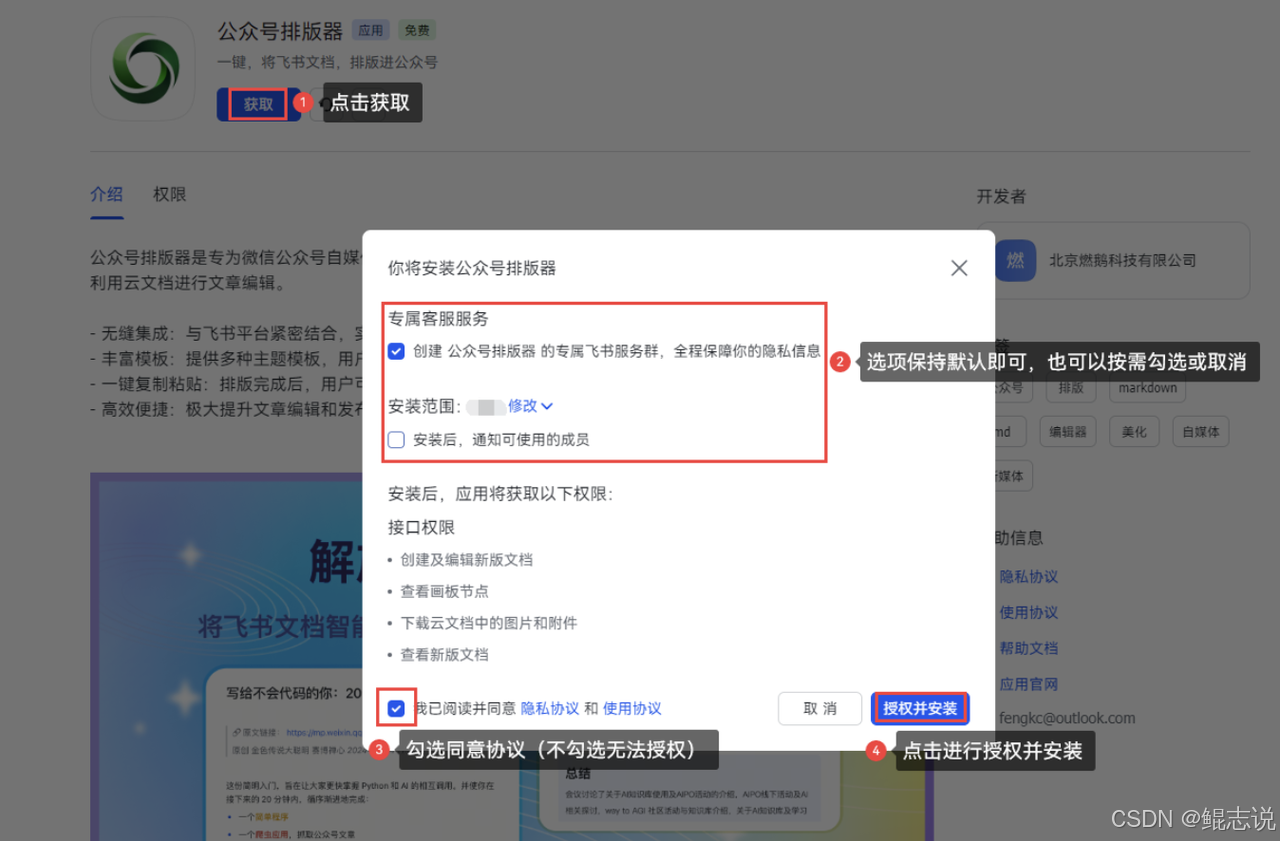Click the 授权并安装 button
The height and width of the screenshot is (841, 1280).
click(x=920, y=708)
